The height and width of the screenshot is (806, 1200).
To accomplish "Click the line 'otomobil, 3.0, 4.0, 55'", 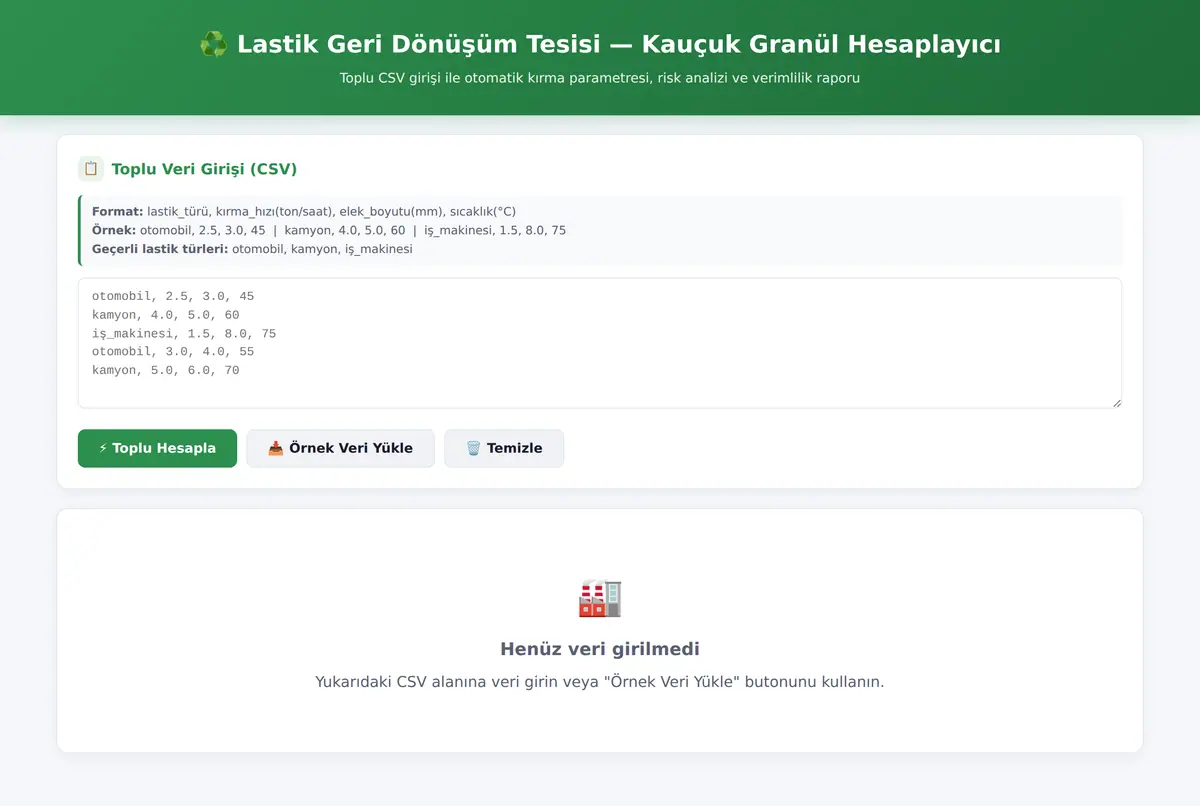I will point(173,352).
